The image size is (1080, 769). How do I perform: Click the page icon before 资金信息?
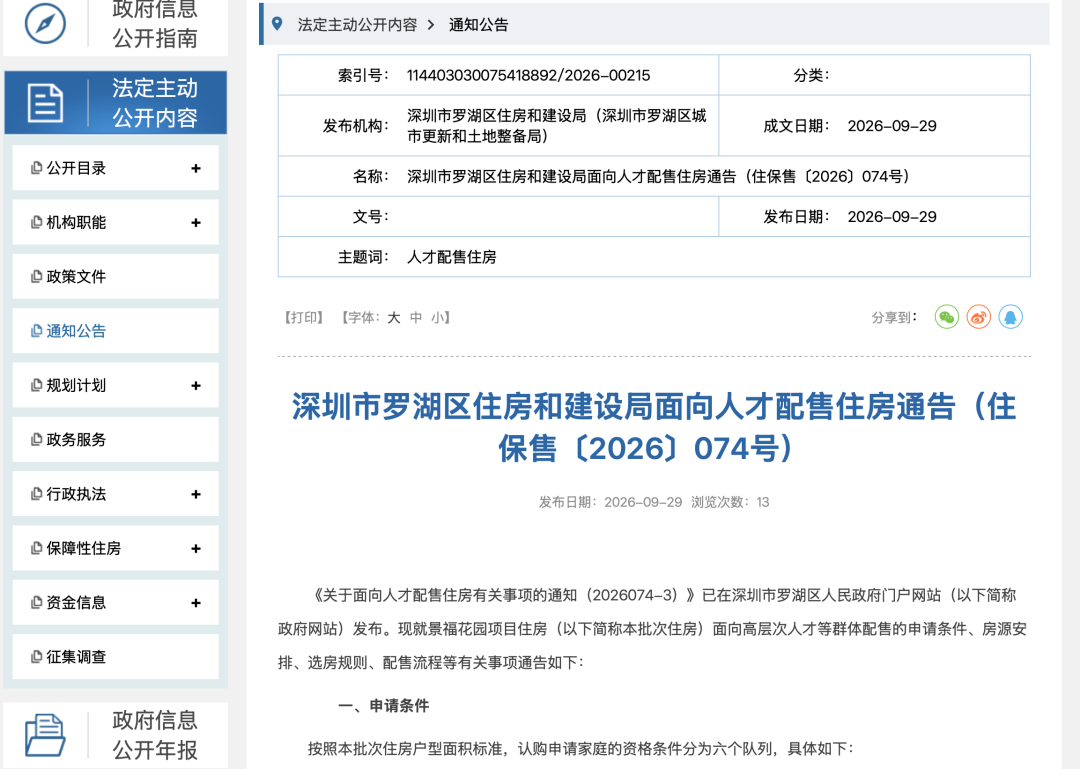coord(37,603)
